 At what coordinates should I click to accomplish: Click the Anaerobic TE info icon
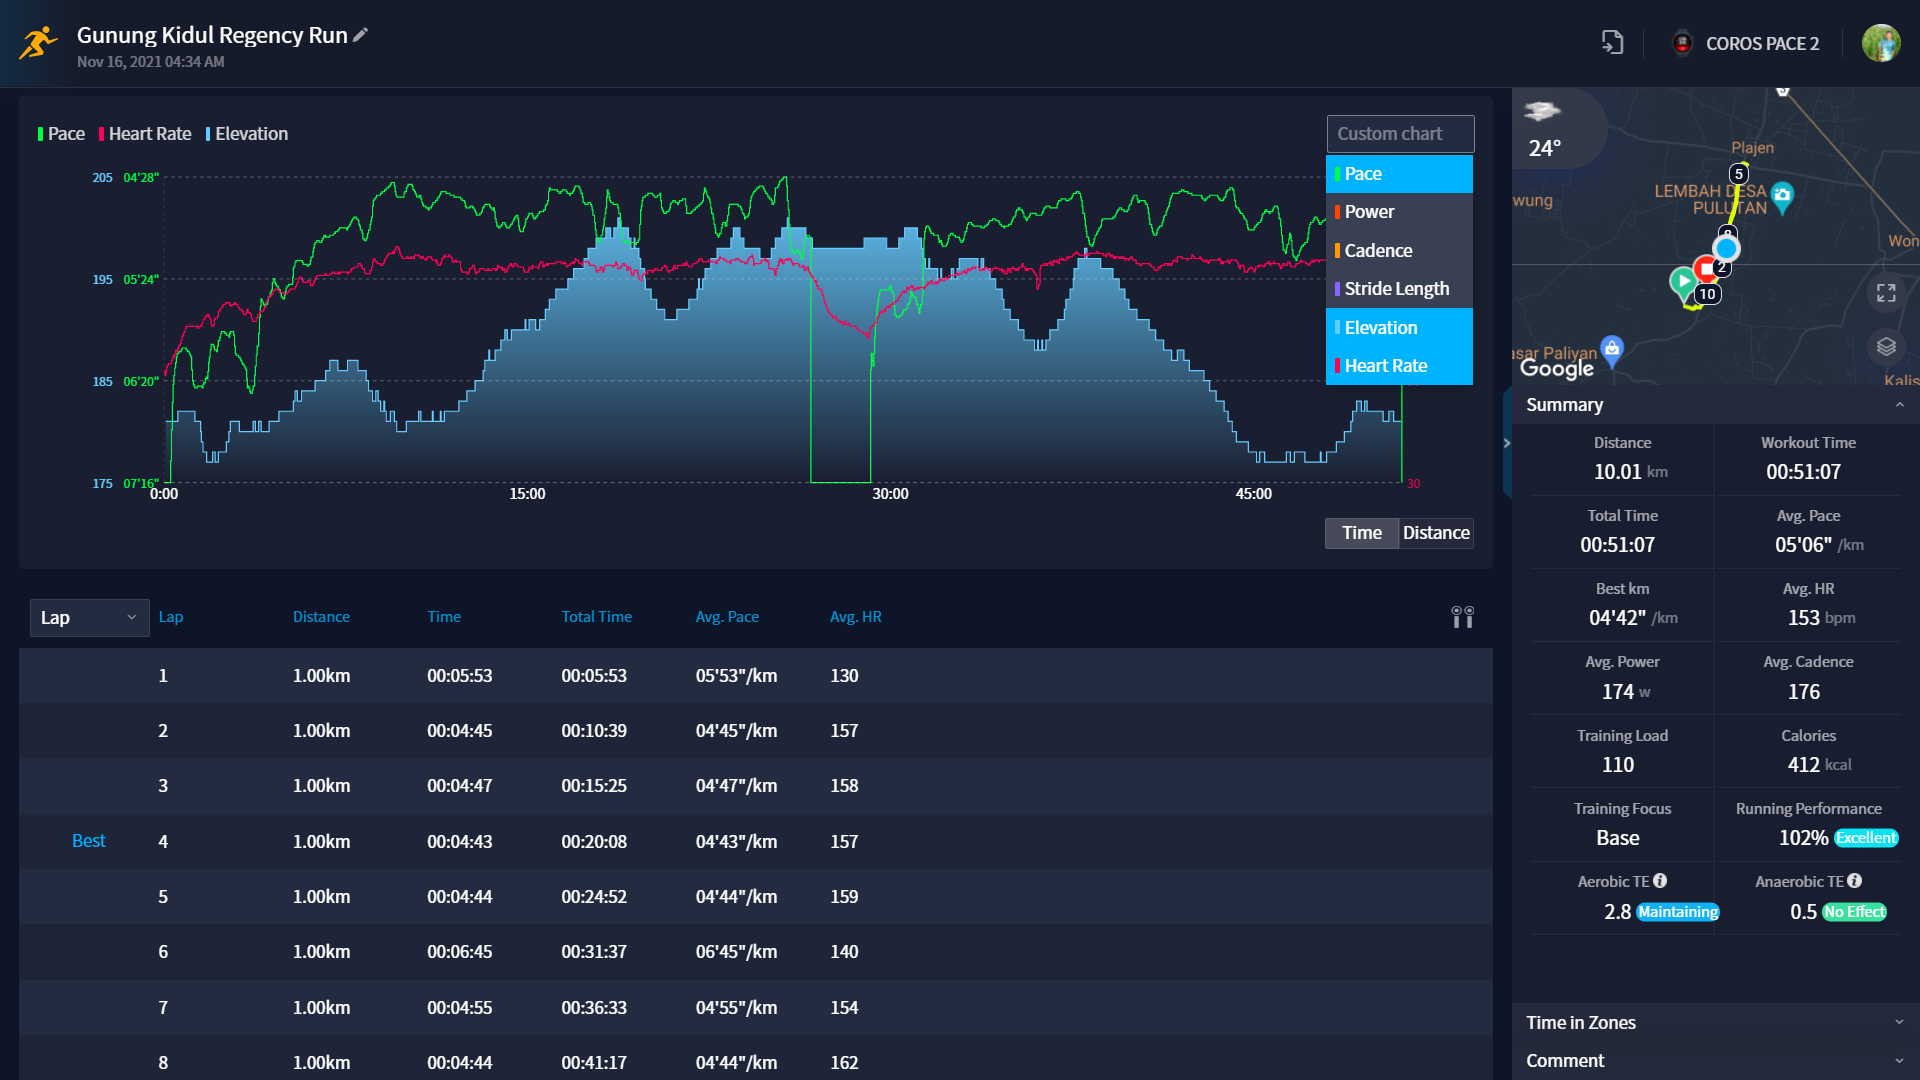(1855, 881)
